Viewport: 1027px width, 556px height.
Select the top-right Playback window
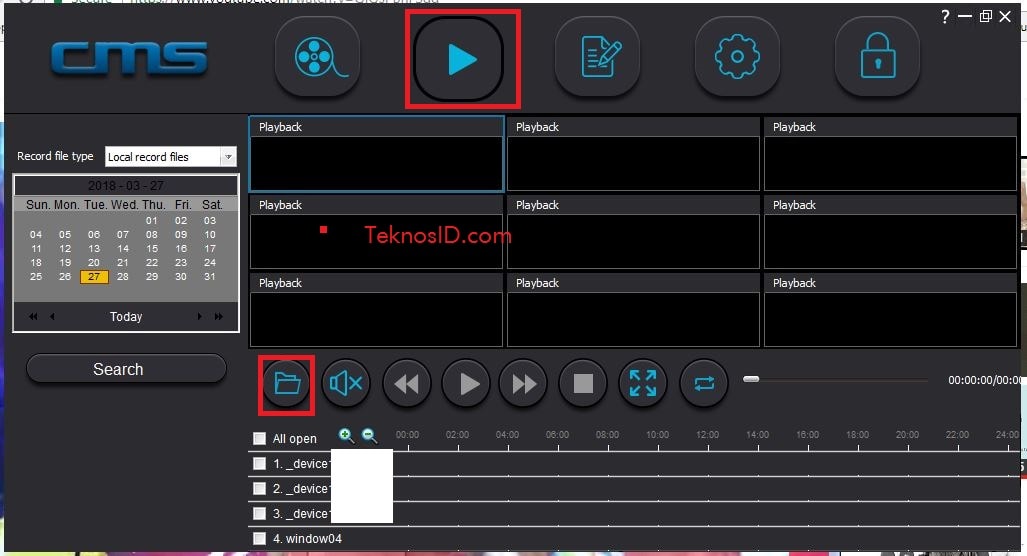(890, 154)
